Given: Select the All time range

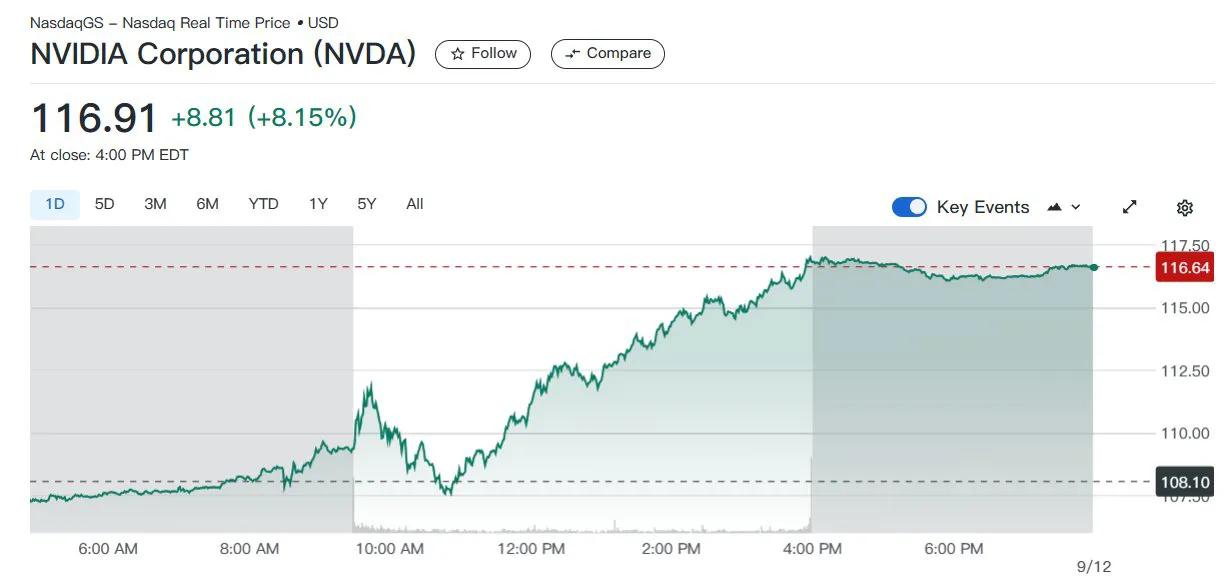Looking at the screenshot, I should pyautogui.click(x=415, y=204).
